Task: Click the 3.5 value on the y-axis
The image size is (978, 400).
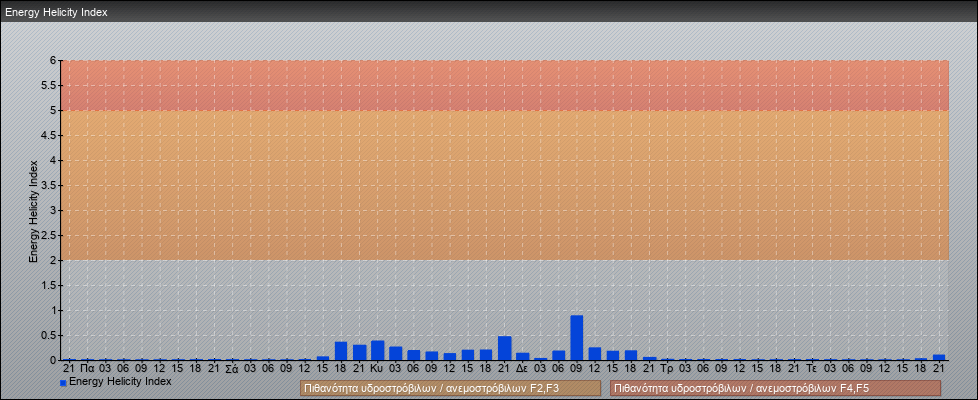Action: click(x=49, y=186)
